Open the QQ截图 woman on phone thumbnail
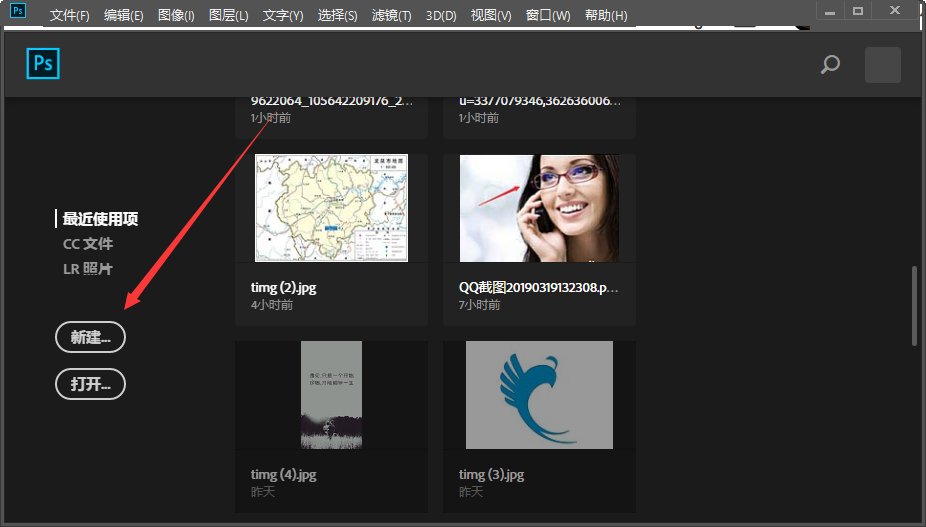Viewport: 926px width, 527px height. [x=539, y=208]
